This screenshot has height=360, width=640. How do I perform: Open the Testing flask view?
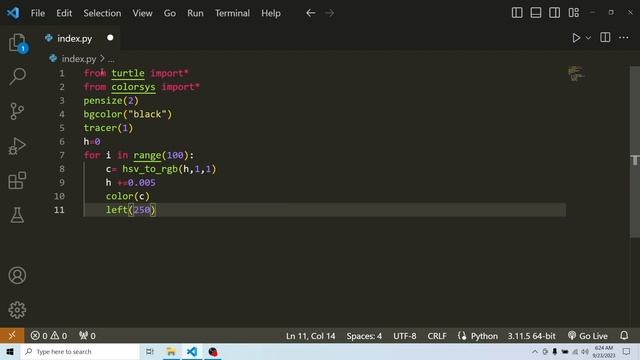coord(17,215)
